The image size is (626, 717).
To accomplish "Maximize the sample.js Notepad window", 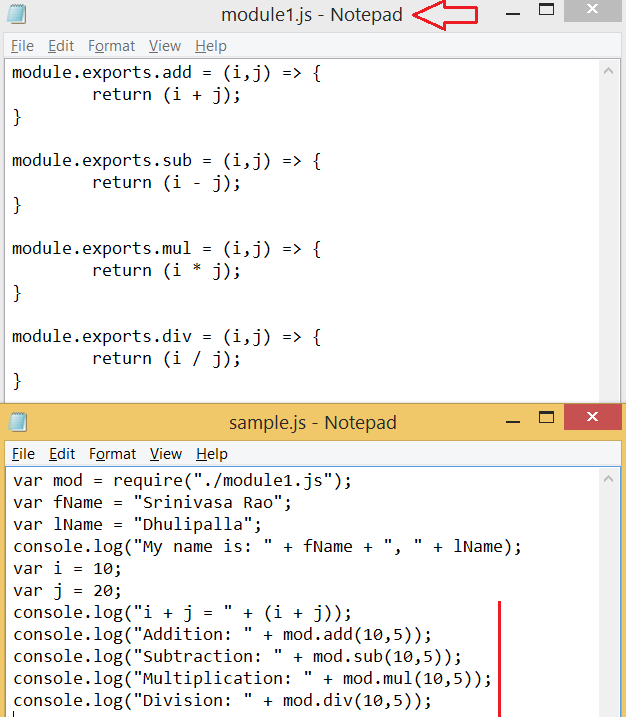I will coord(546,417).
